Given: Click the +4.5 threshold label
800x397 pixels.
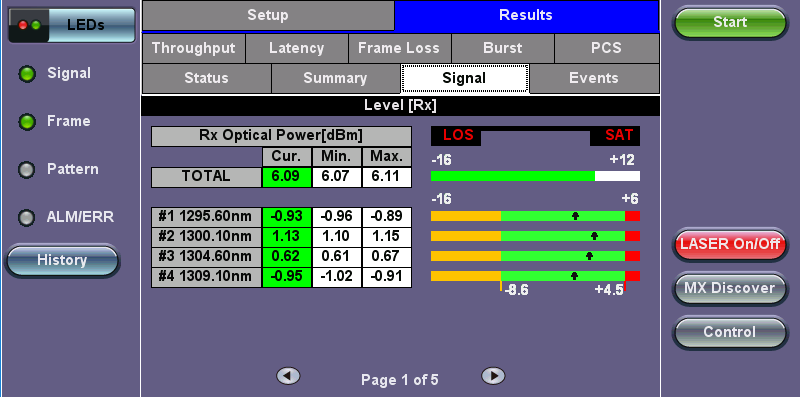Looking at the screenshot, I should (609, 290).
